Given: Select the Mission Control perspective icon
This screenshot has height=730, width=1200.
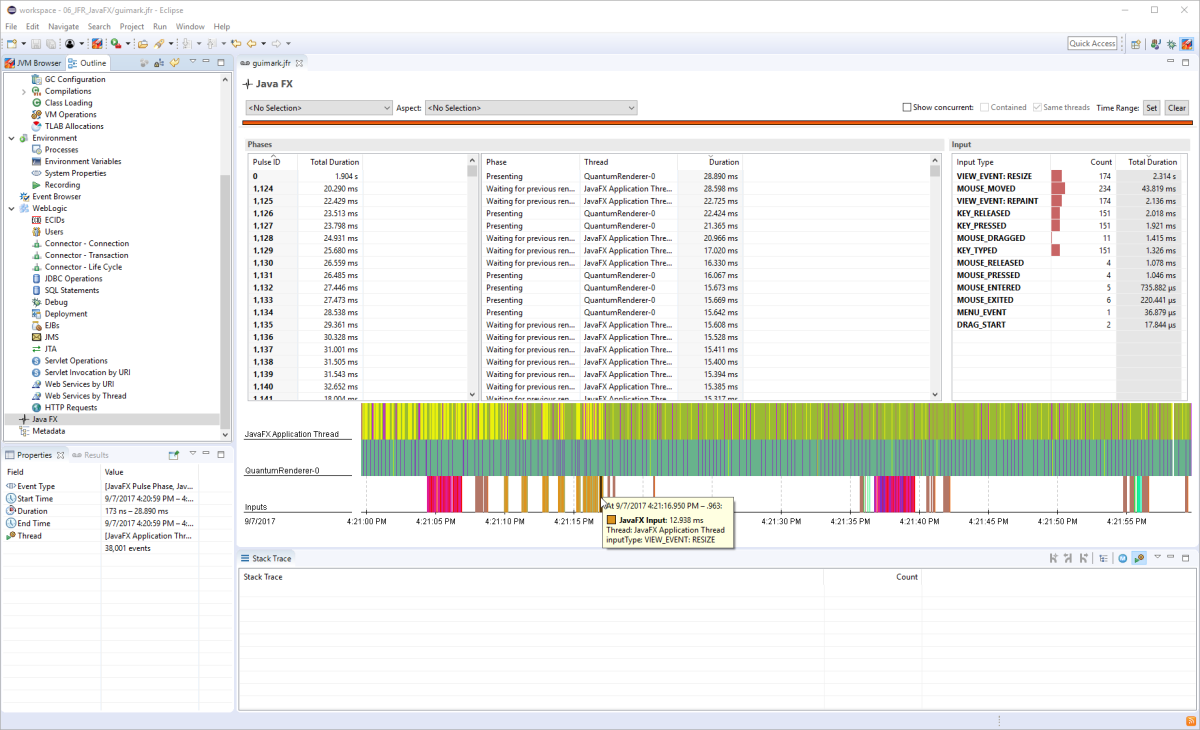Looking at the screenshot, I should click(1187, 44).
